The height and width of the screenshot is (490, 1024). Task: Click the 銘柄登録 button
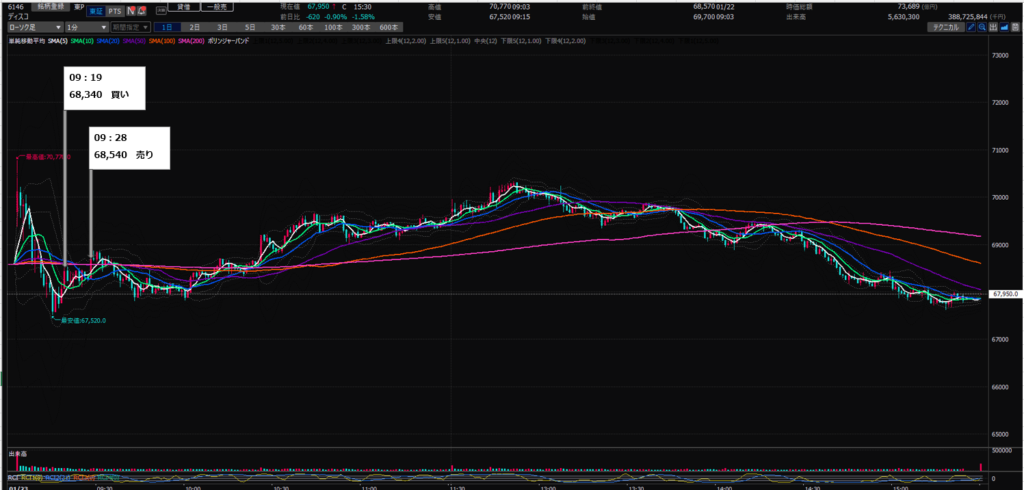49,7
